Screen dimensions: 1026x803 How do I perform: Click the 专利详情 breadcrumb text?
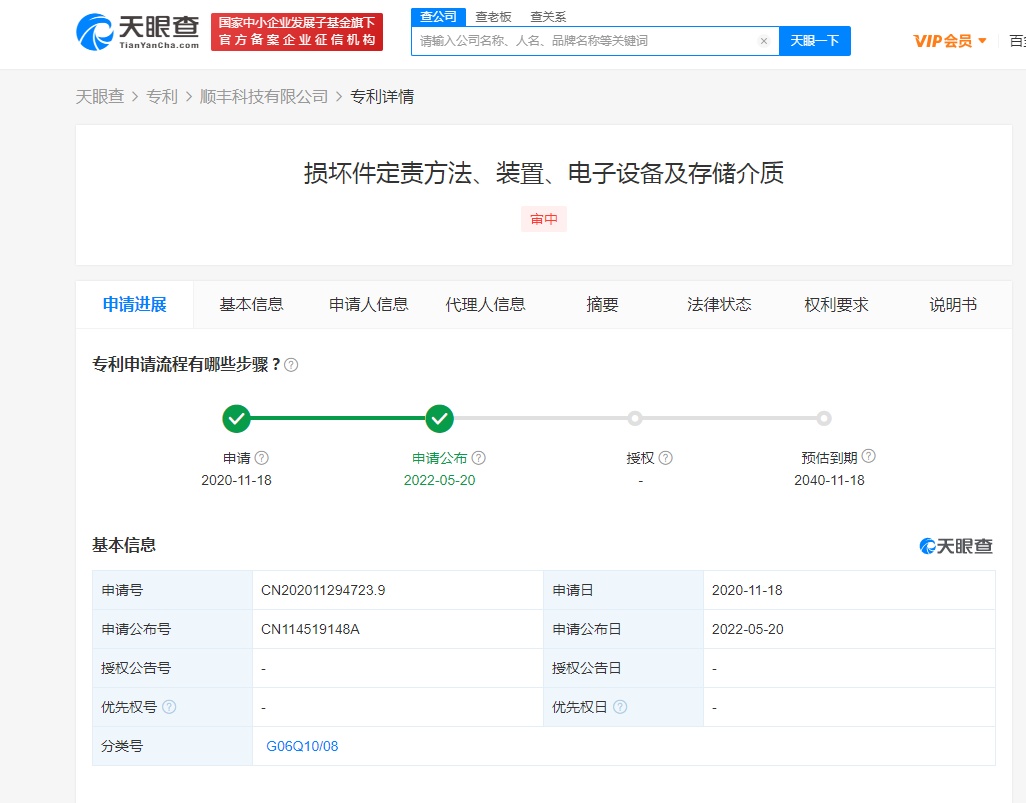click(382, 97)
